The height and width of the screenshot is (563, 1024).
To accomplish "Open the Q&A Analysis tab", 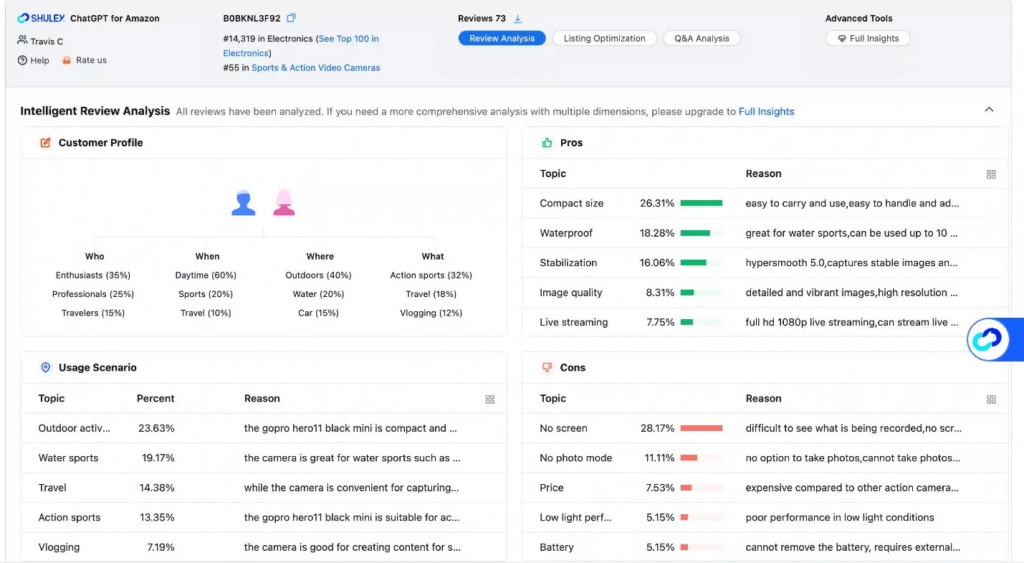I will [701, 39].
